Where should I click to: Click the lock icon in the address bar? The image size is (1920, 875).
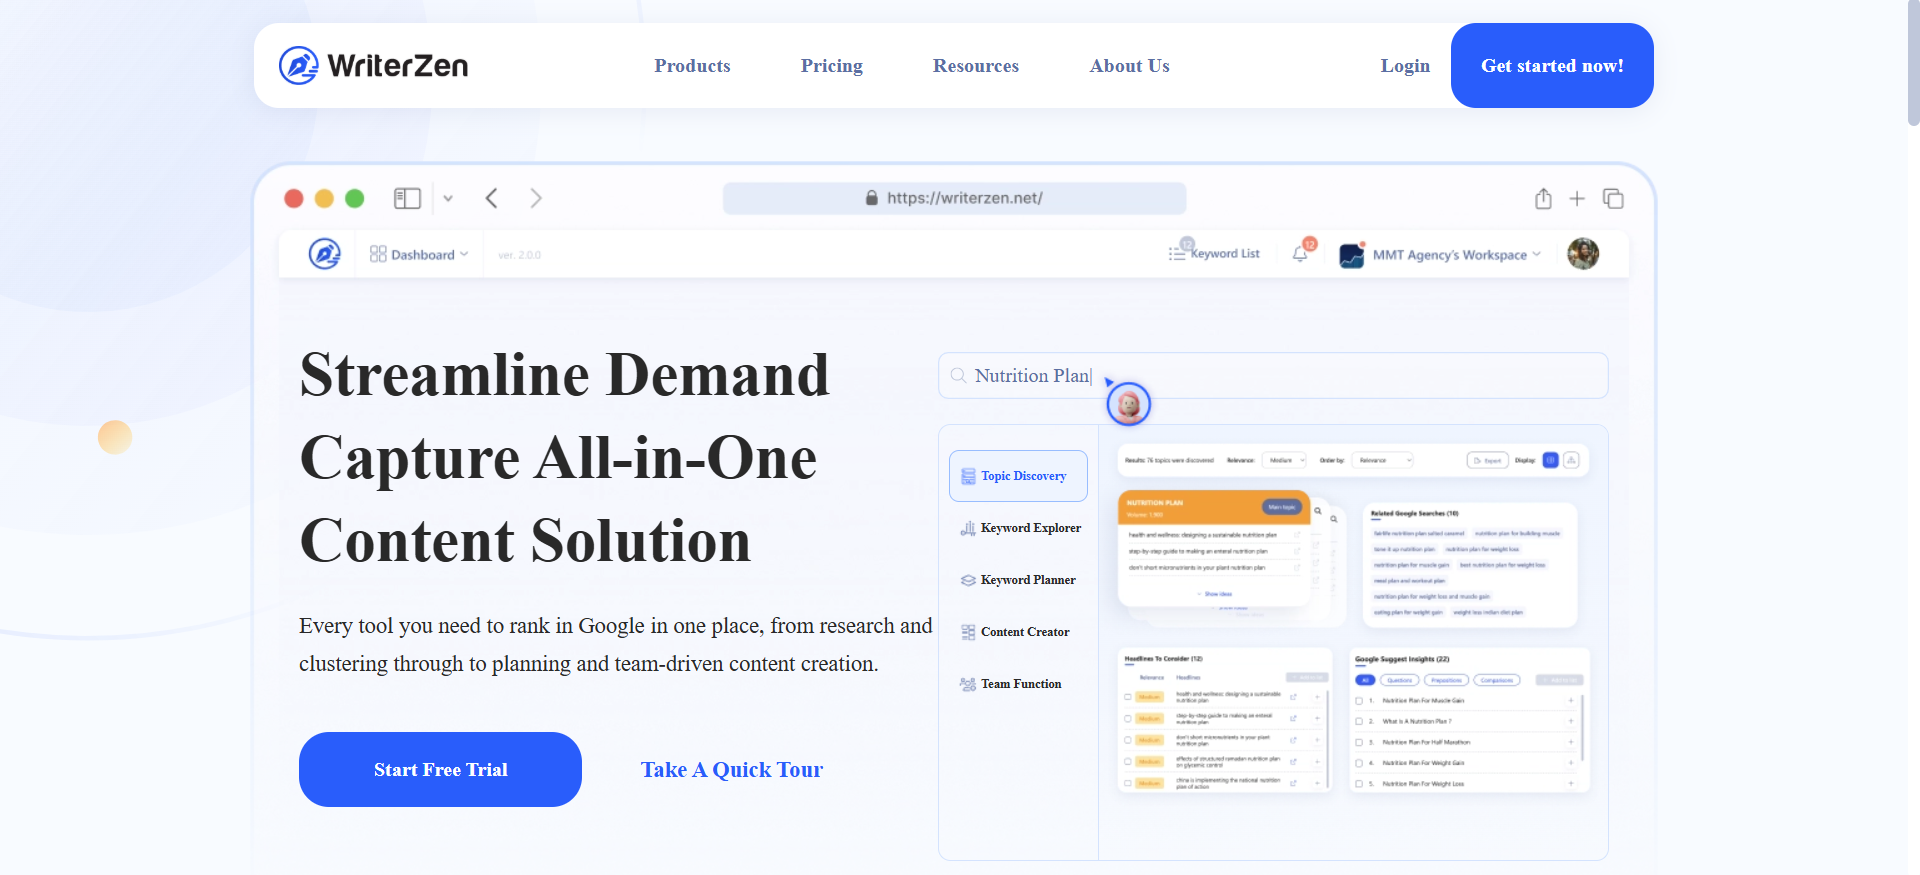pyautogui.click(x=872, y=198)
